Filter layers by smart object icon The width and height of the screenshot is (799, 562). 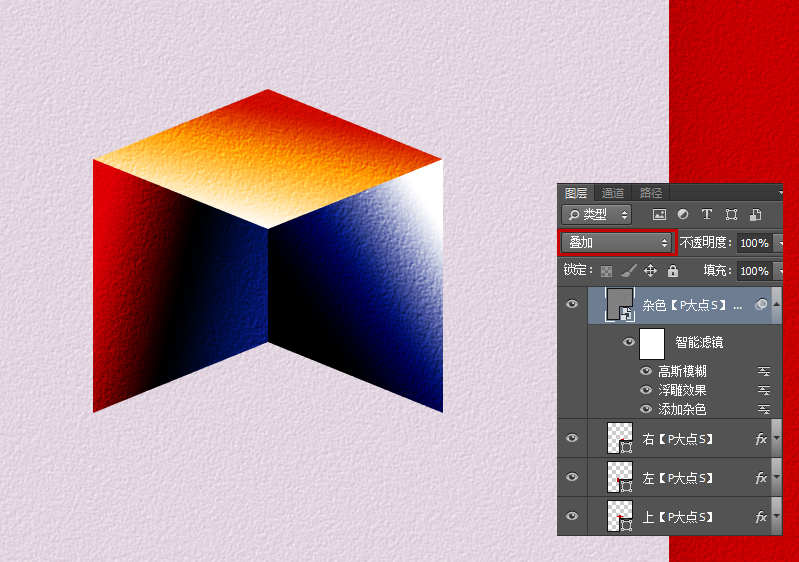click(755, 214)
